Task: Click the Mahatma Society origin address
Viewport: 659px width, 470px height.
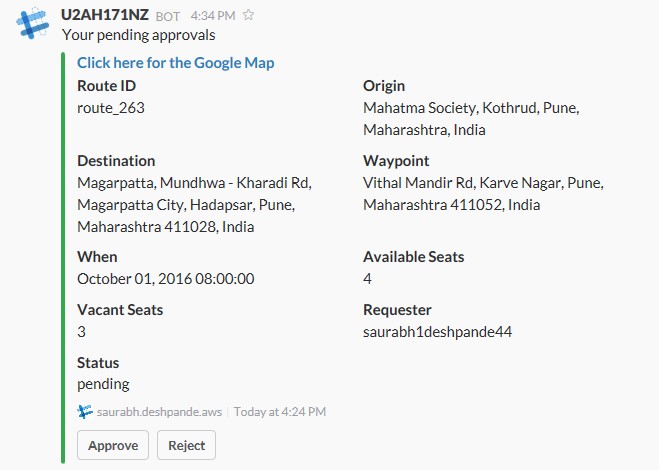Action: tap(471, 119)
